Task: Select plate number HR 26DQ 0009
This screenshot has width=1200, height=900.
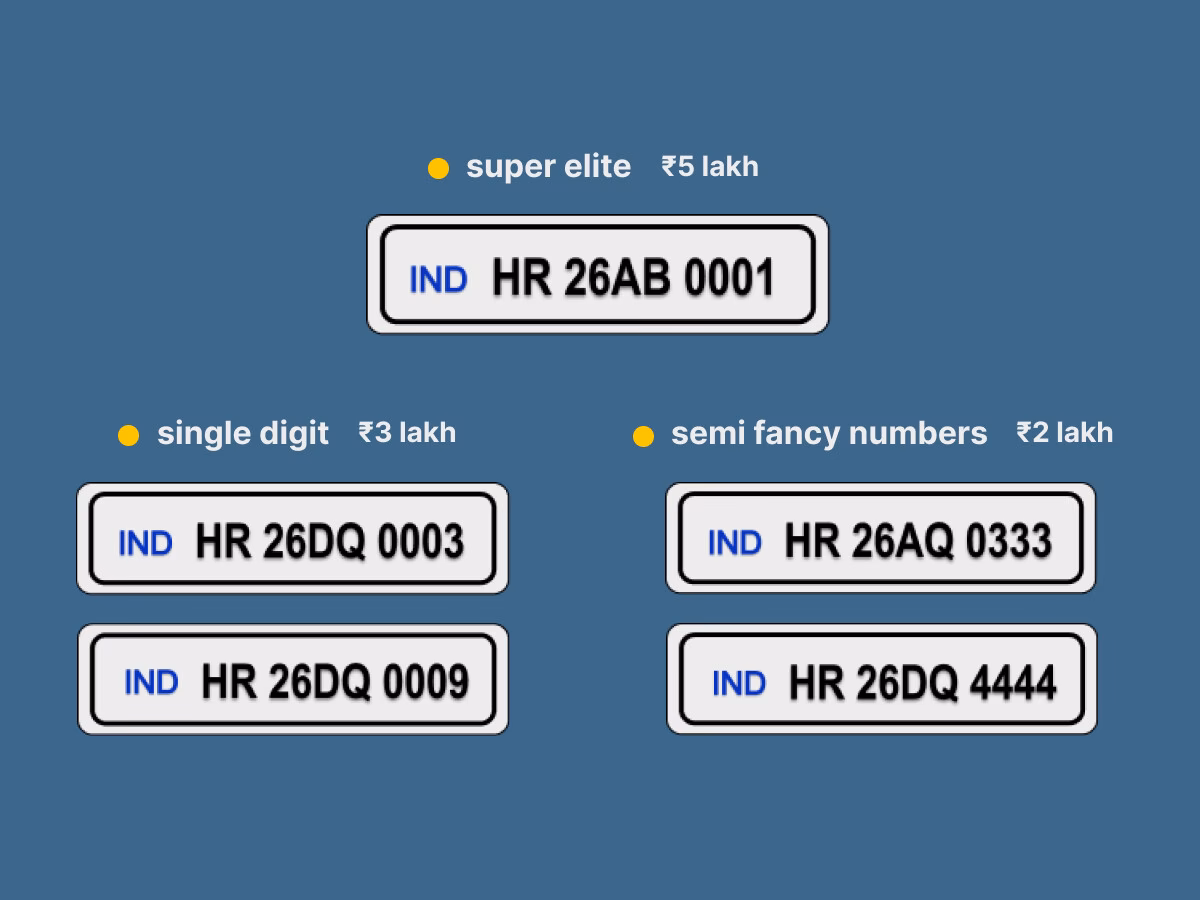Action: [333, 680]
